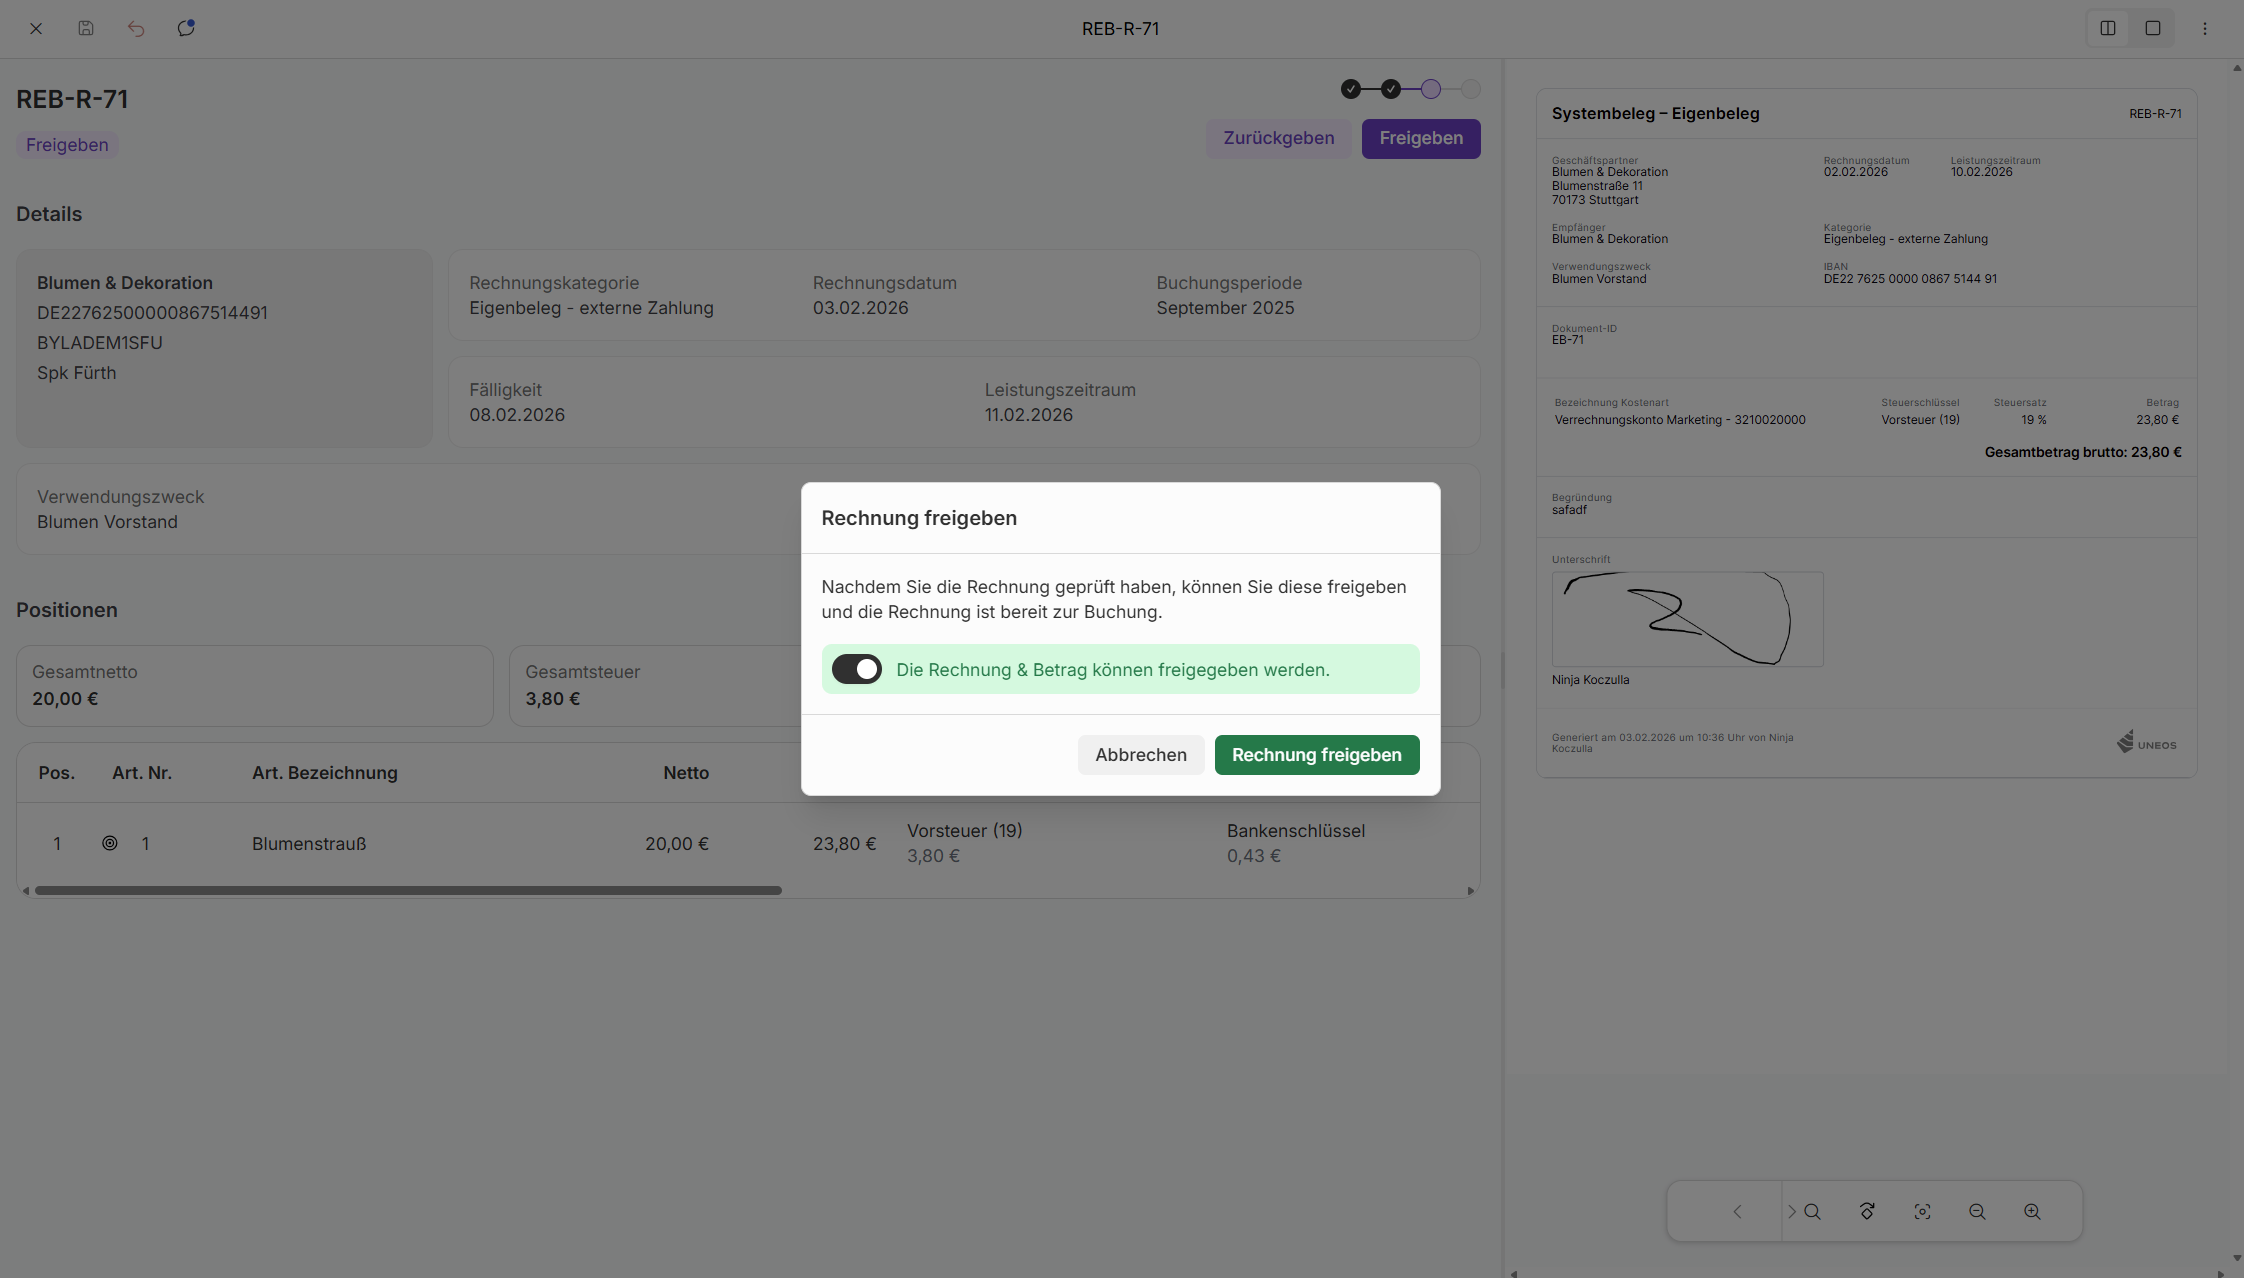Click the undo arrow icon
This screenshot has width=2244, height=1278.
pyautogui.click(x=136, y=28)
